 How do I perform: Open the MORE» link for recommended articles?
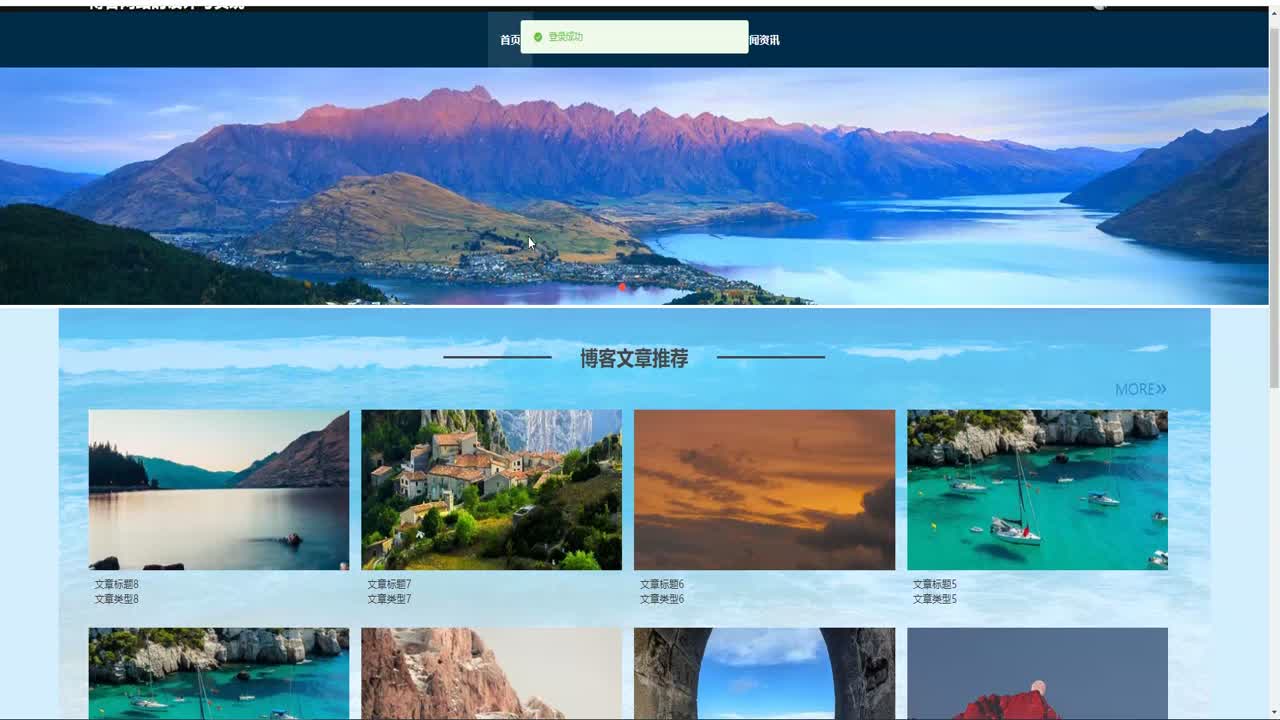1141,389
